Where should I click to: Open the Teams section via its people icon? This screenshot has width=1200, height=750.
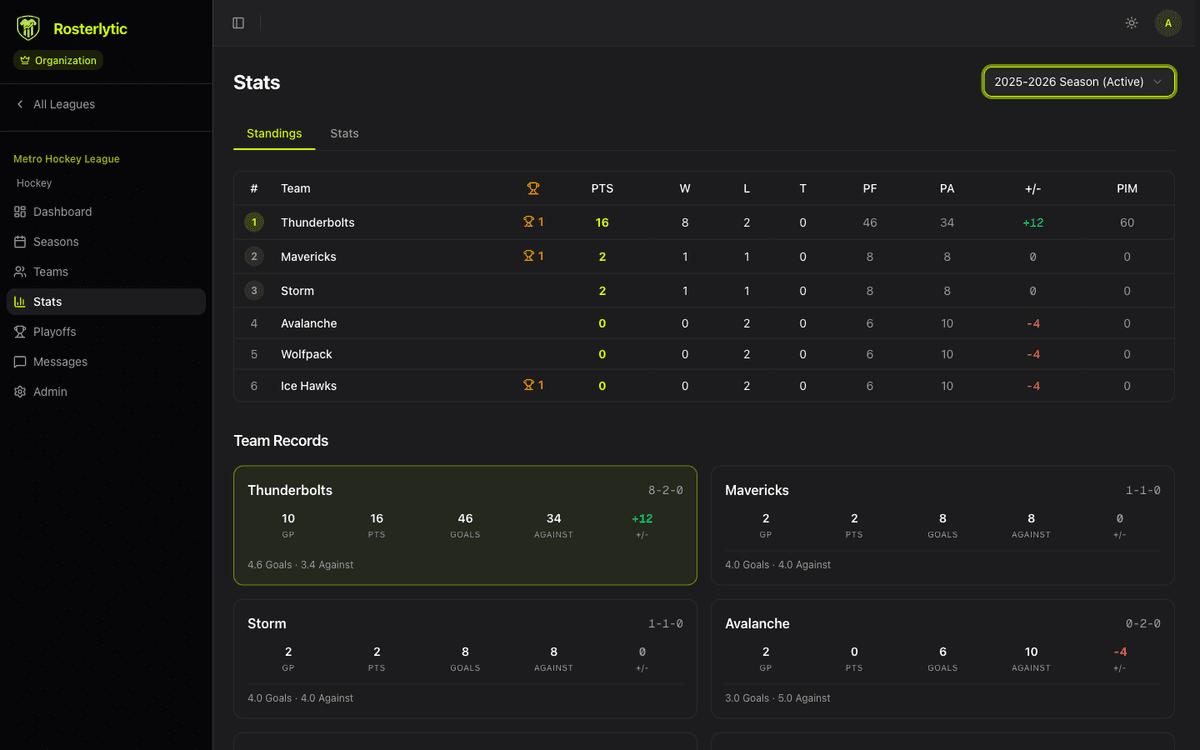coord(22,271)
